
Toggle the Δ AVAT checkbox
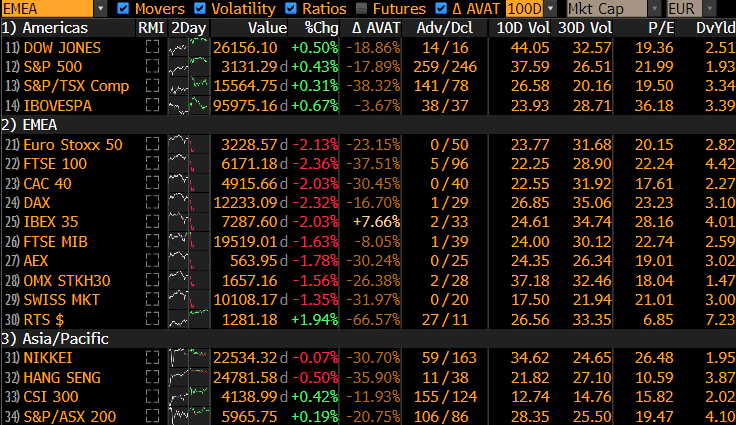click(x=441, y=8)
